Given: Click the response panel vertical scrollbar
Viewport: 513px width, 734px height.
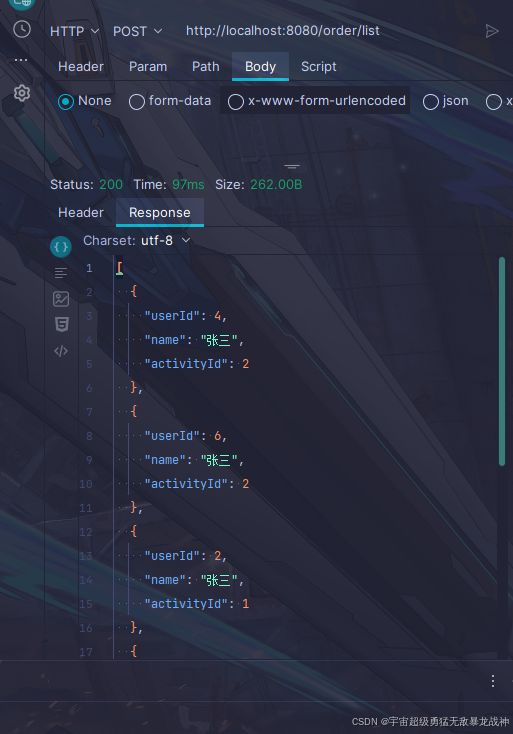Looking at the screenshot, I should [x=502, y=360].
